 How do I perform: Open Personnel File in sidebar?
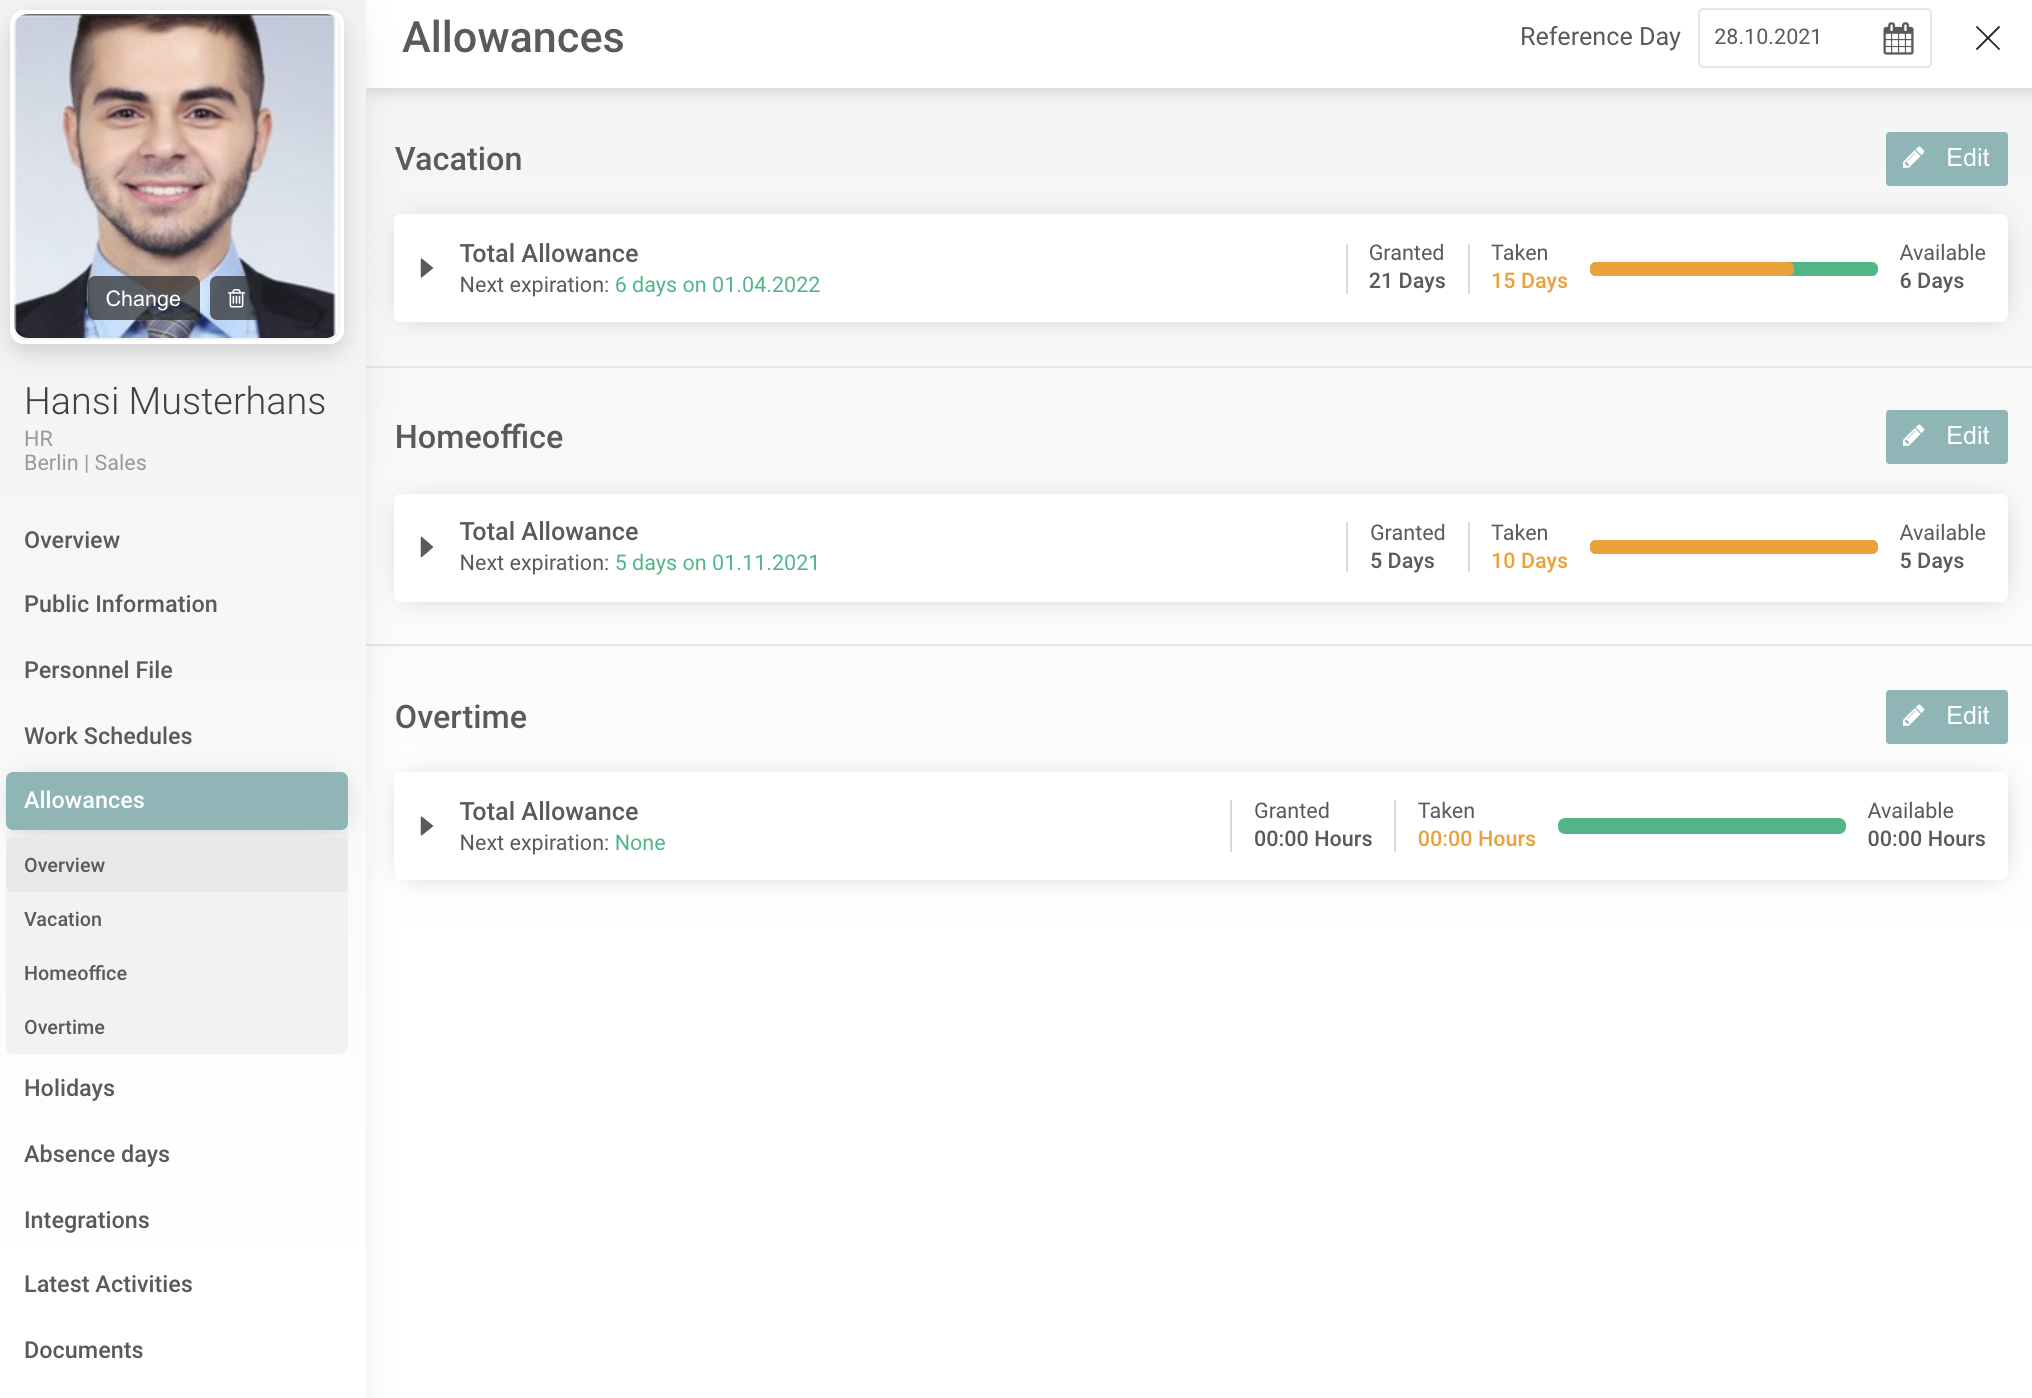(98, 670)
